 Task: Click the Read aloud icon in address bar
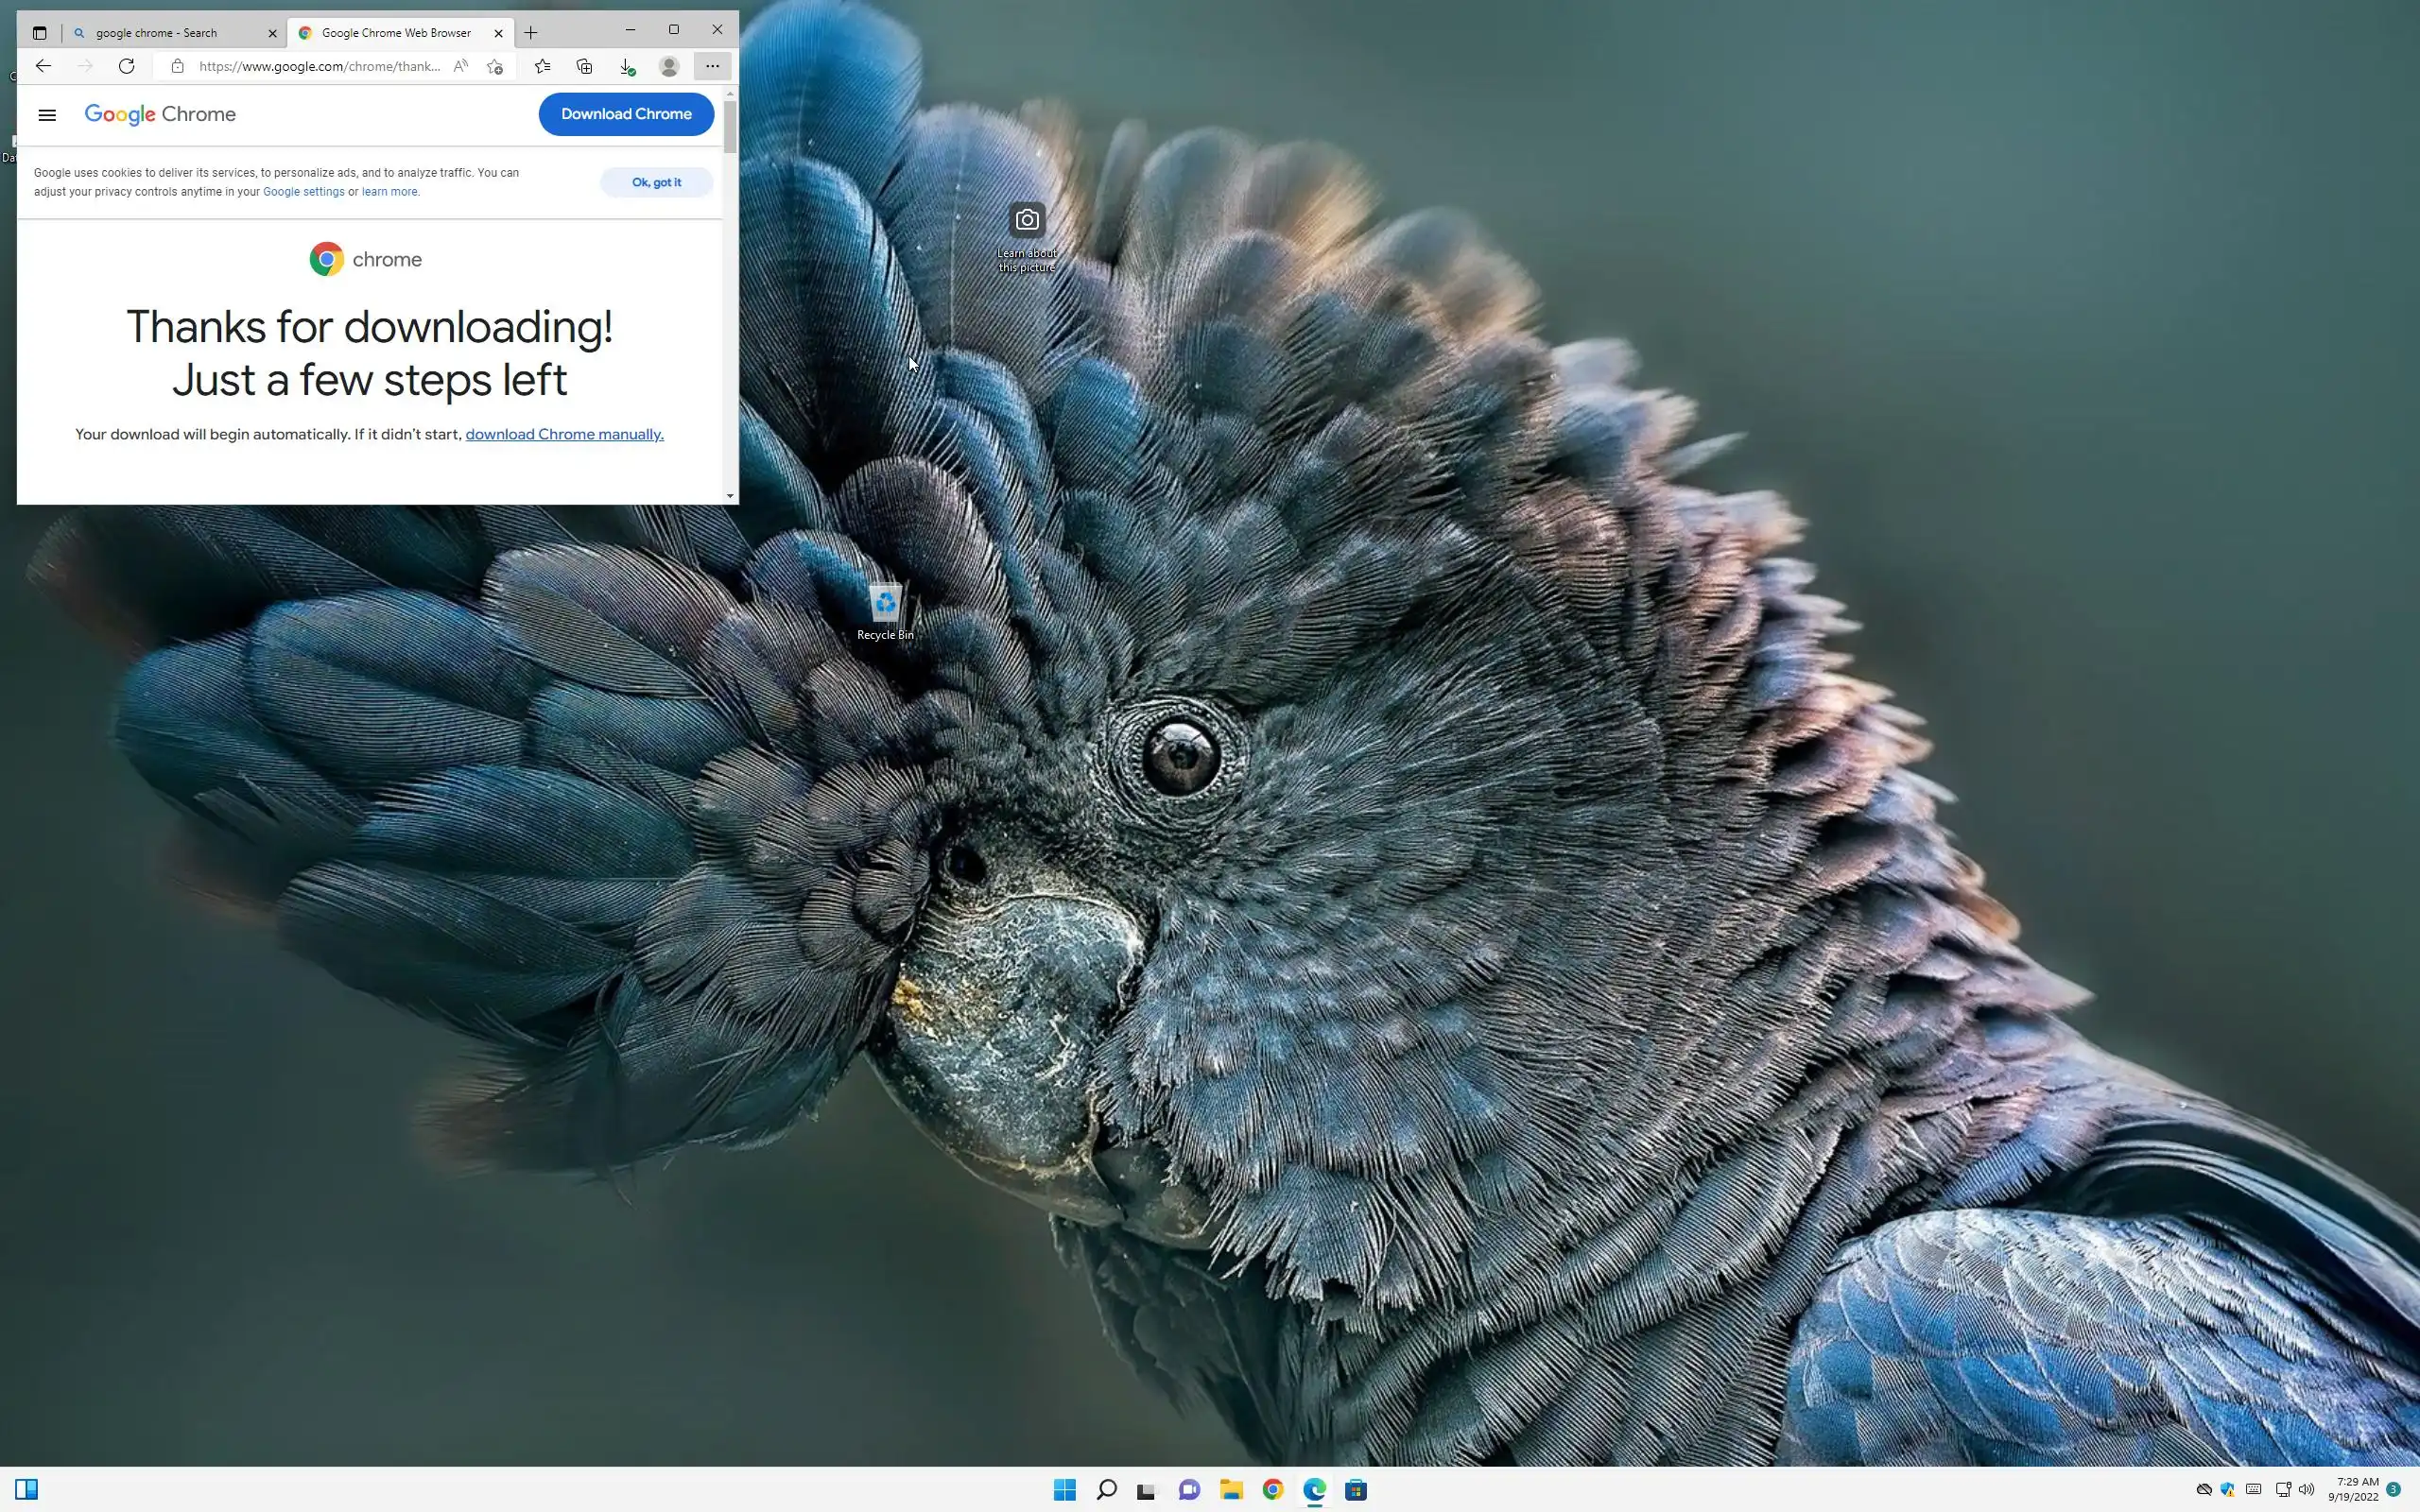(x=460, y=66)
